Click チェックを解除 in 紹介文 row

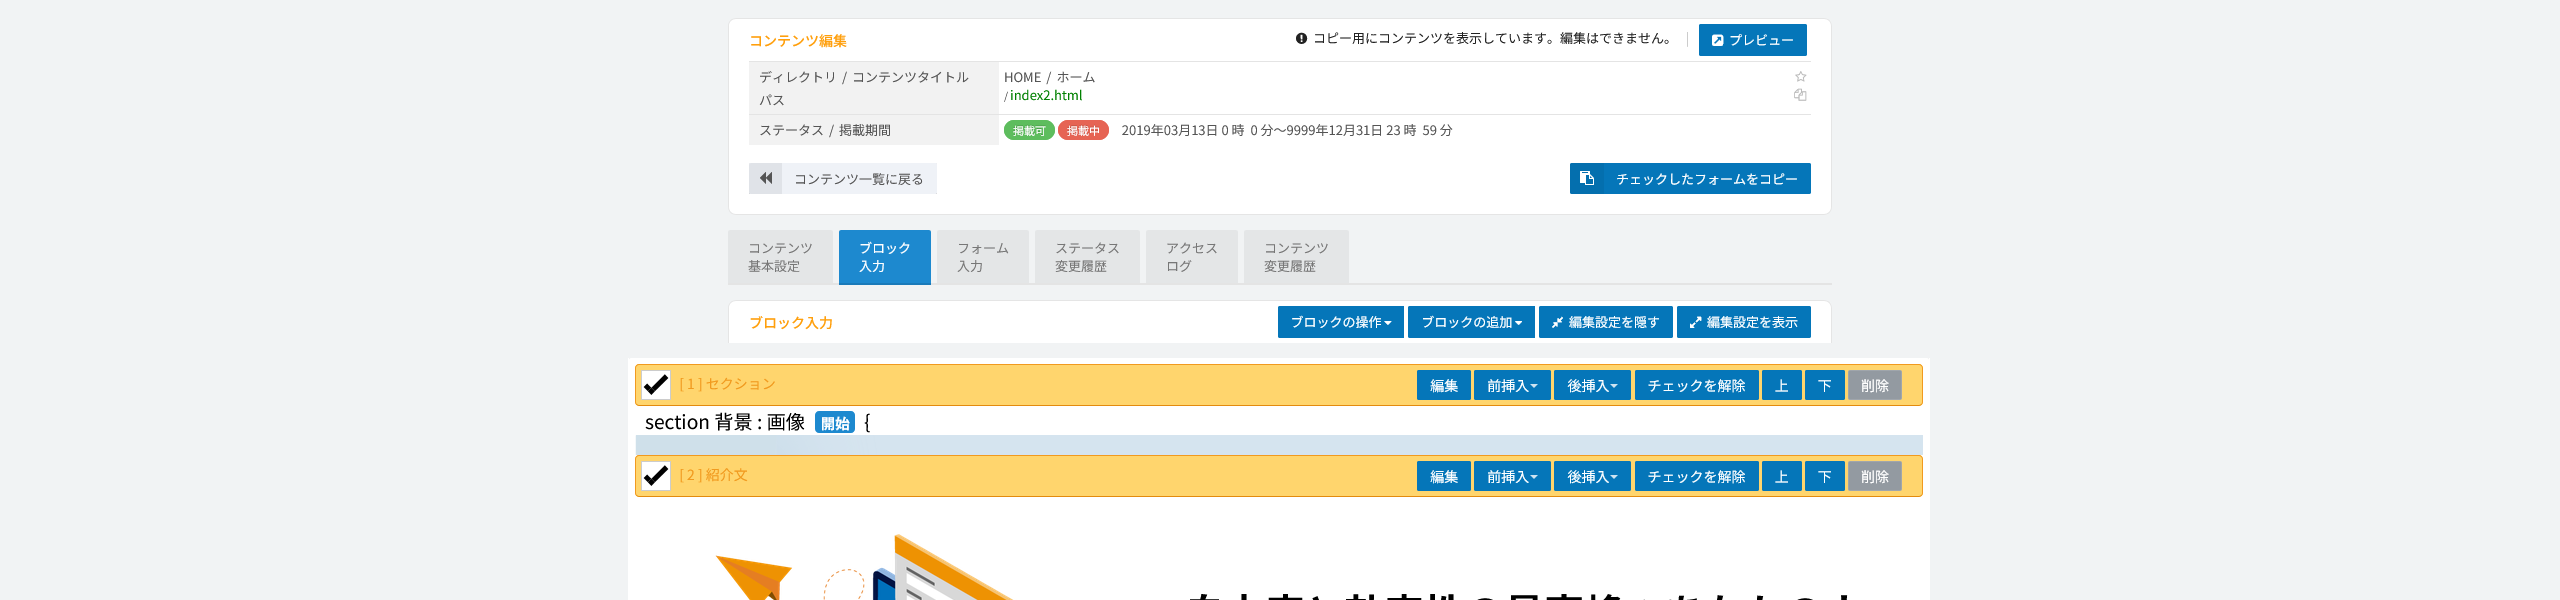click(x=1696, y=476)
